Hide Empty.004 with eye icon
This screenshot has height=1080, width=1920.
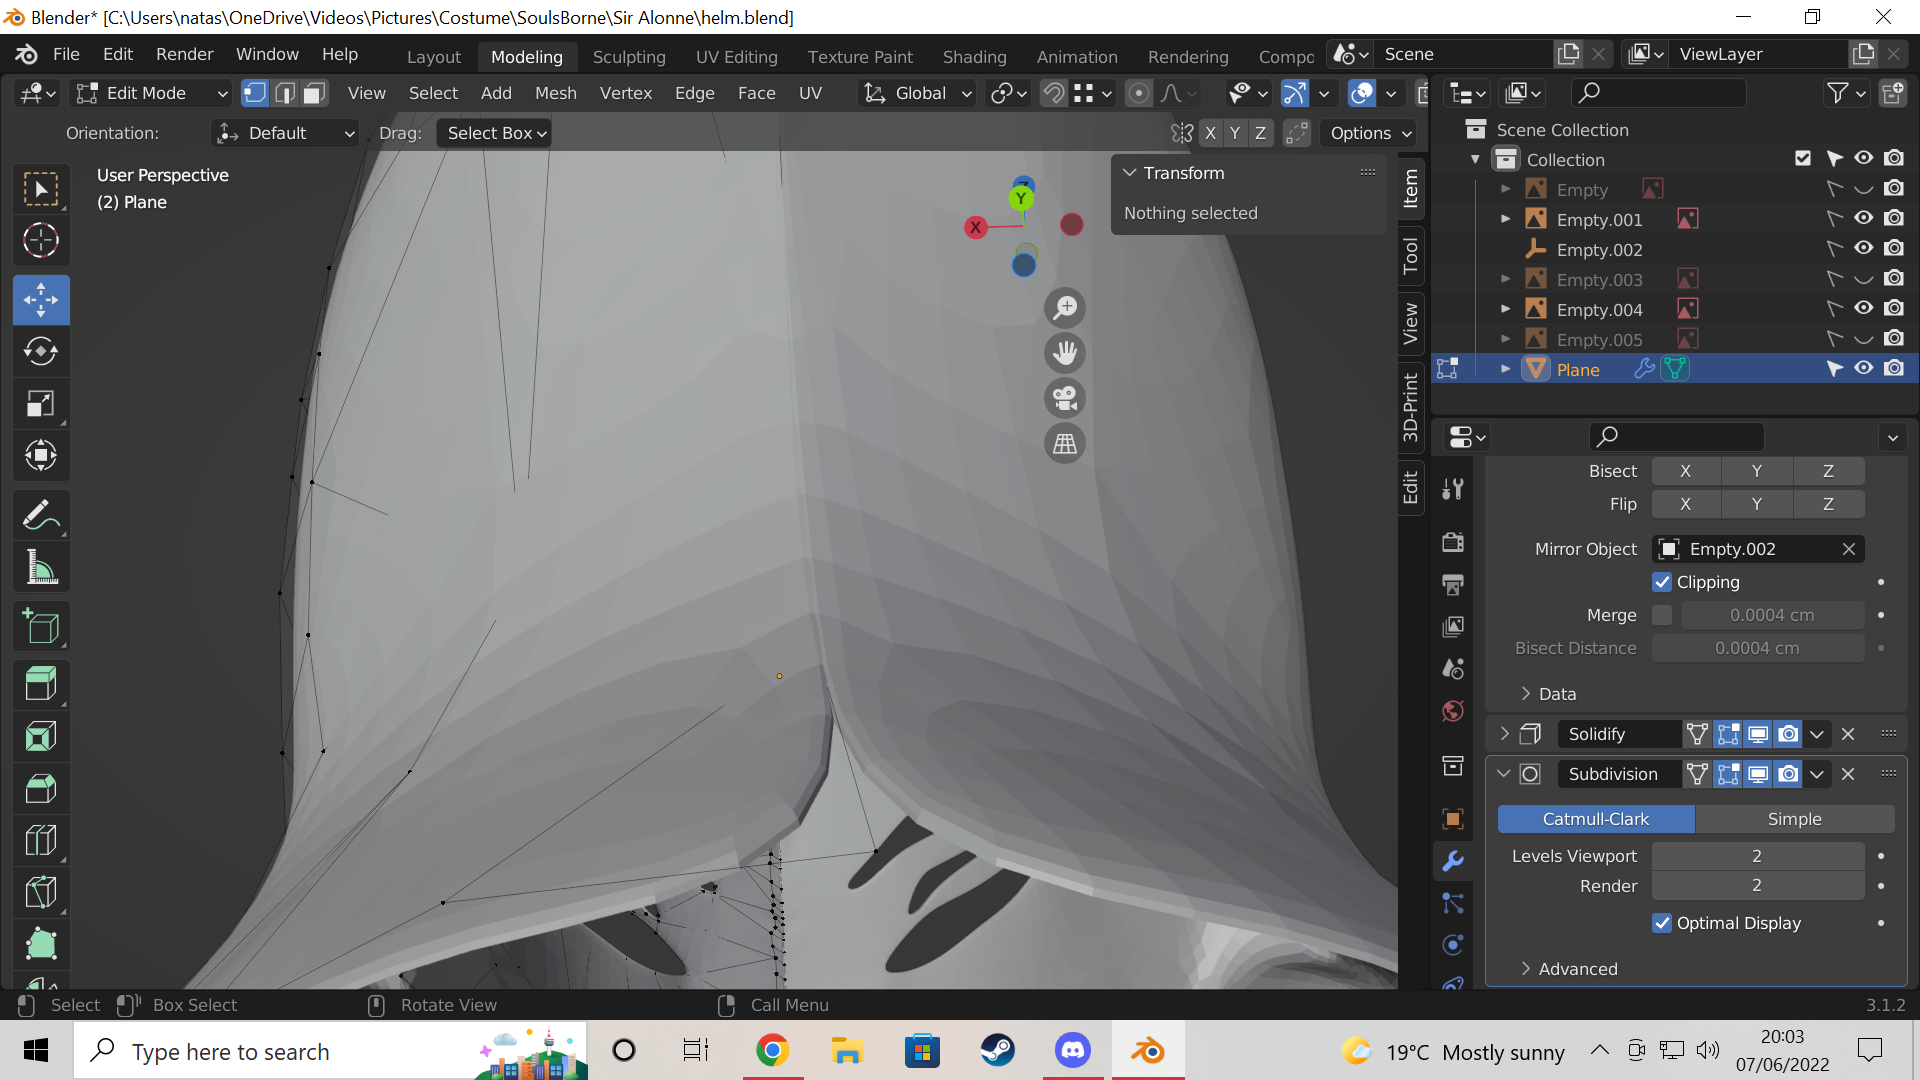pyautogui.click(x=1863, y=308)
